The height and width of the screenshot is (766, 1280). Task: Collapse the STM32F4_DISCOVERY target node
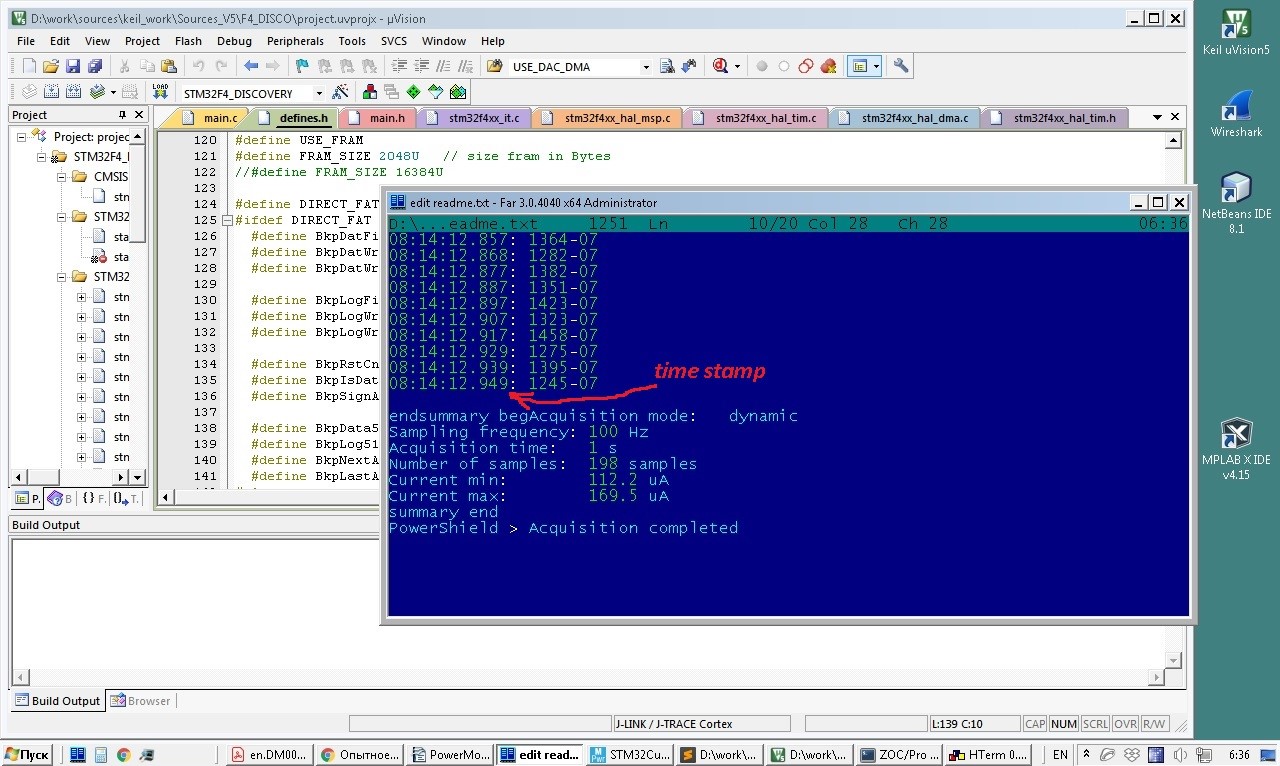42,157
